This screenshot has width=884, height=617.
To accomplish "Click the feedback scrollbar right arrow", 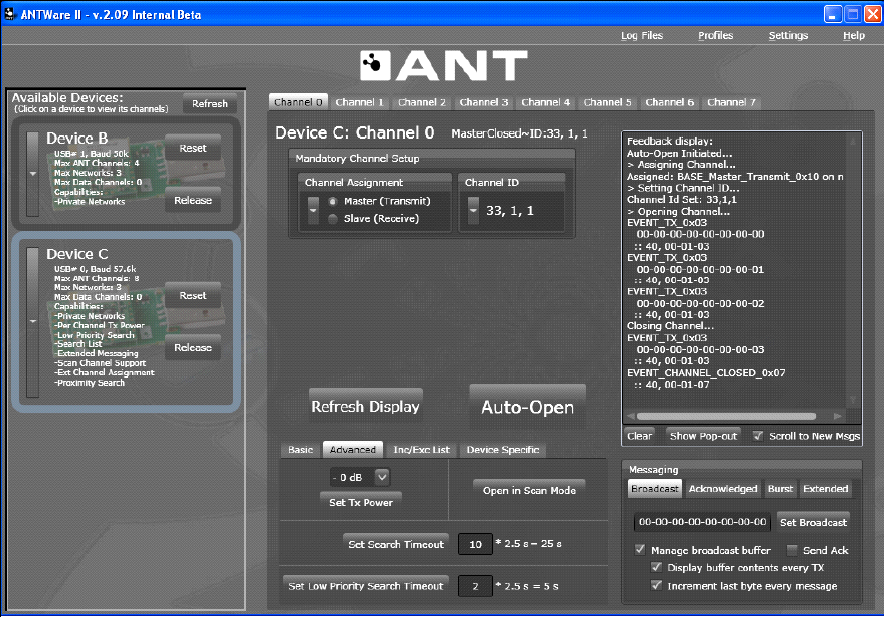I will (x=837, y=416).
